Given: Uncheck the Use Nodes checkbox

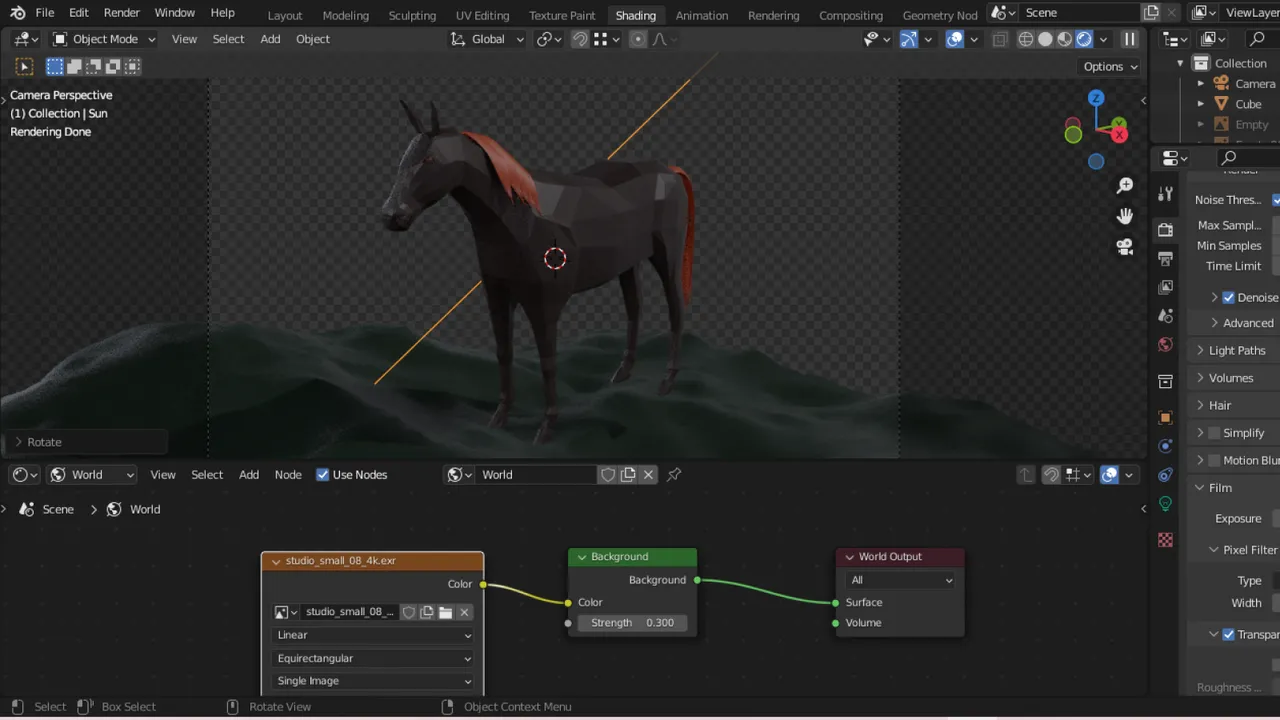Looking at the screenshot, I should coord(322,475).
